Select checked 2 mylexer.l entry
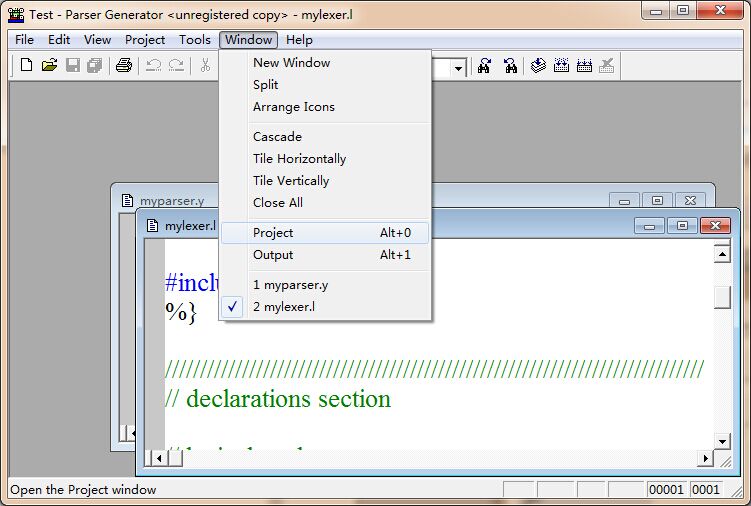Screen dimensions: 751x506 click(x=325, y=307)
